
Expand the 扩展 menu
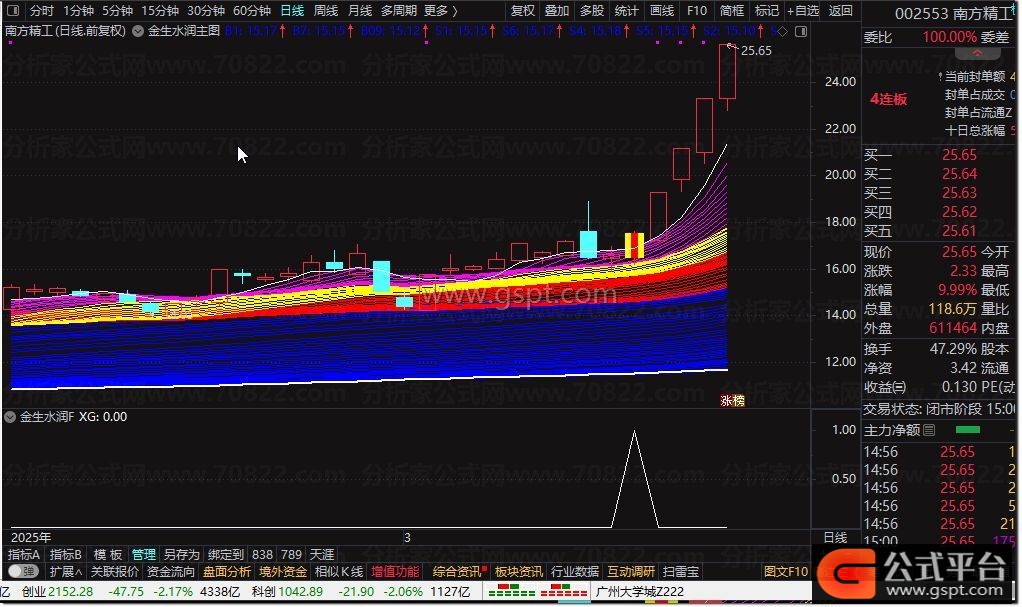66,572
